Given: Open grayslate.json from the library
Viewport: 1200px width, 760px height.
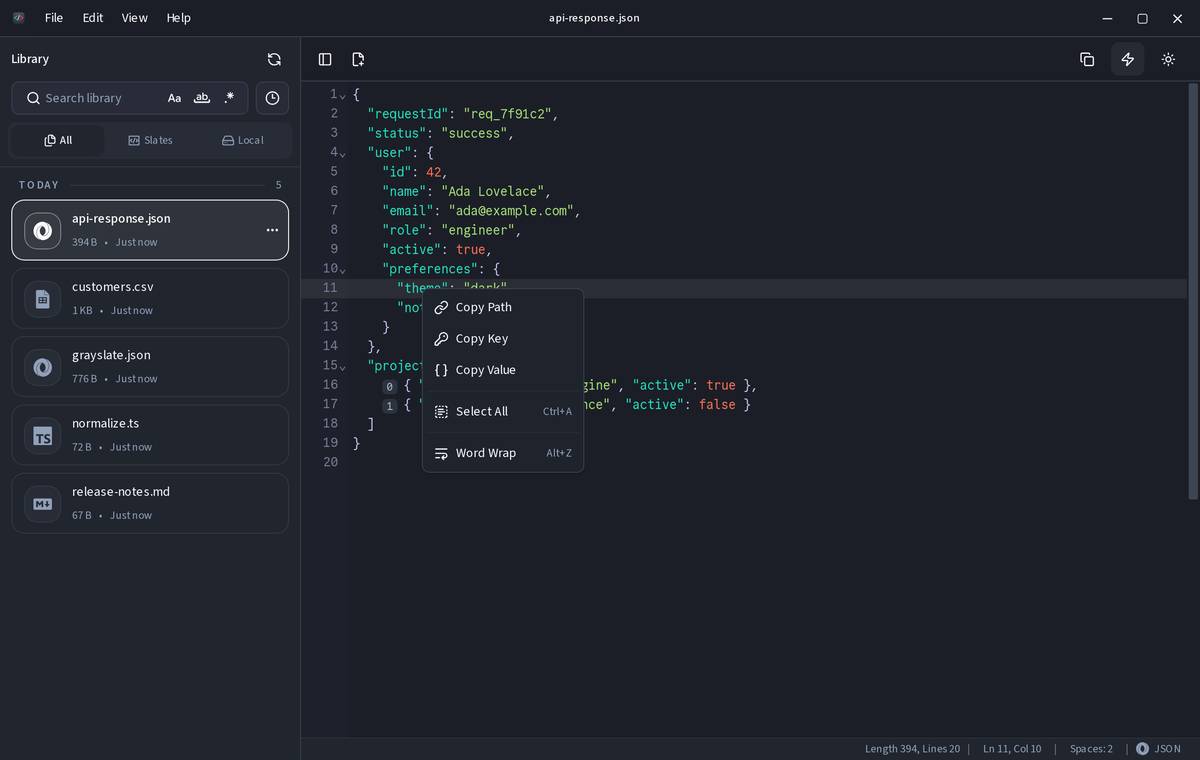Looking at the screenshot, I should pos(150,366).
